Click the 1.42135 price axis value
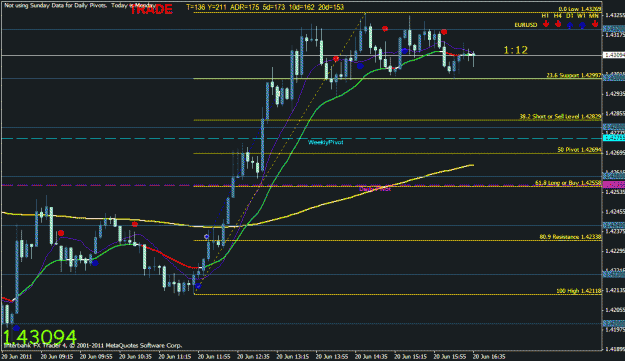This screenshot has height=361, width=625. pos(615,290)
